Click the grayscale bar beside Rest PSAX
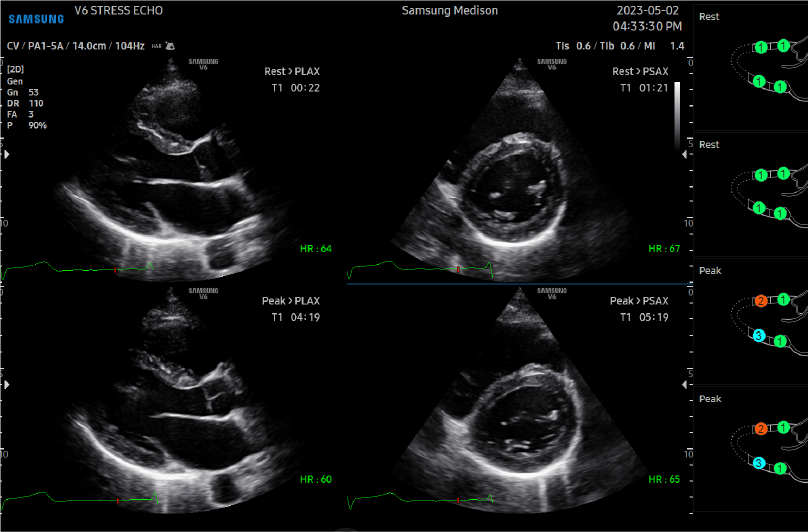The height and width of the screenshot is (532, 808). 677,115
